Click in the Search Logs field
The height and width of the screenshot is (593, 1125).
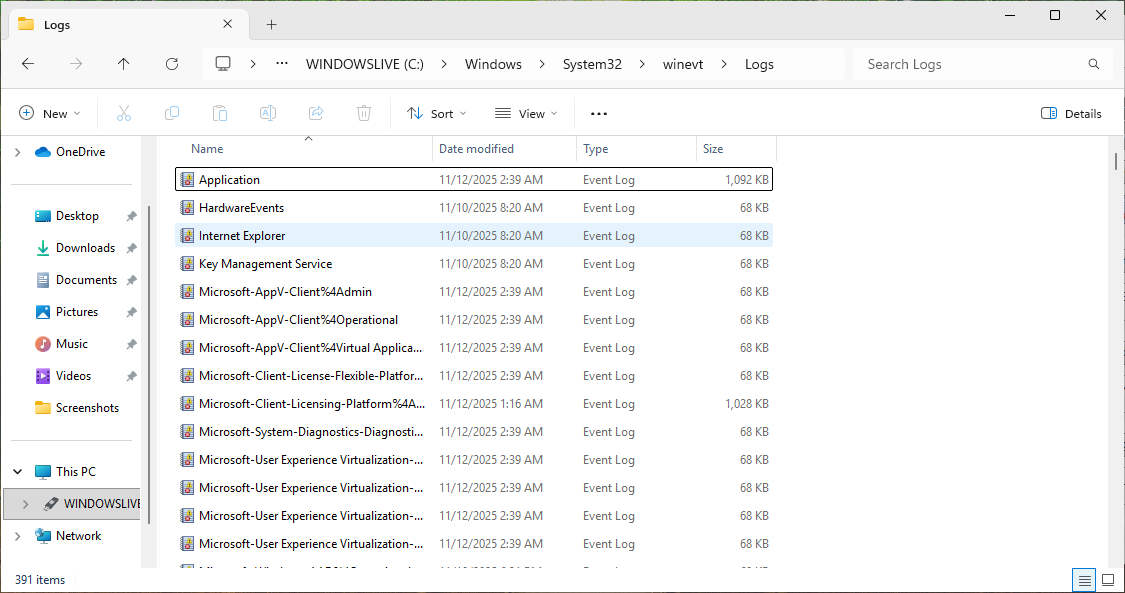[970, 64]
